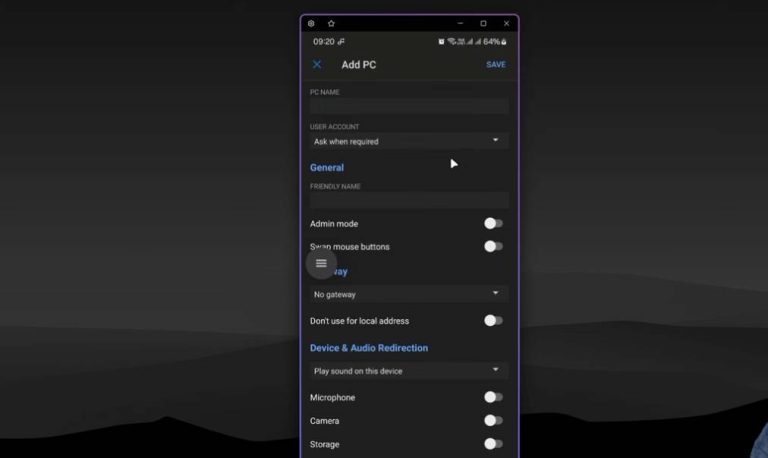Turn on Don't use for local address
The width and height of the screenshot is (768, 458).
pyautogui.click(x=493, y=320)
